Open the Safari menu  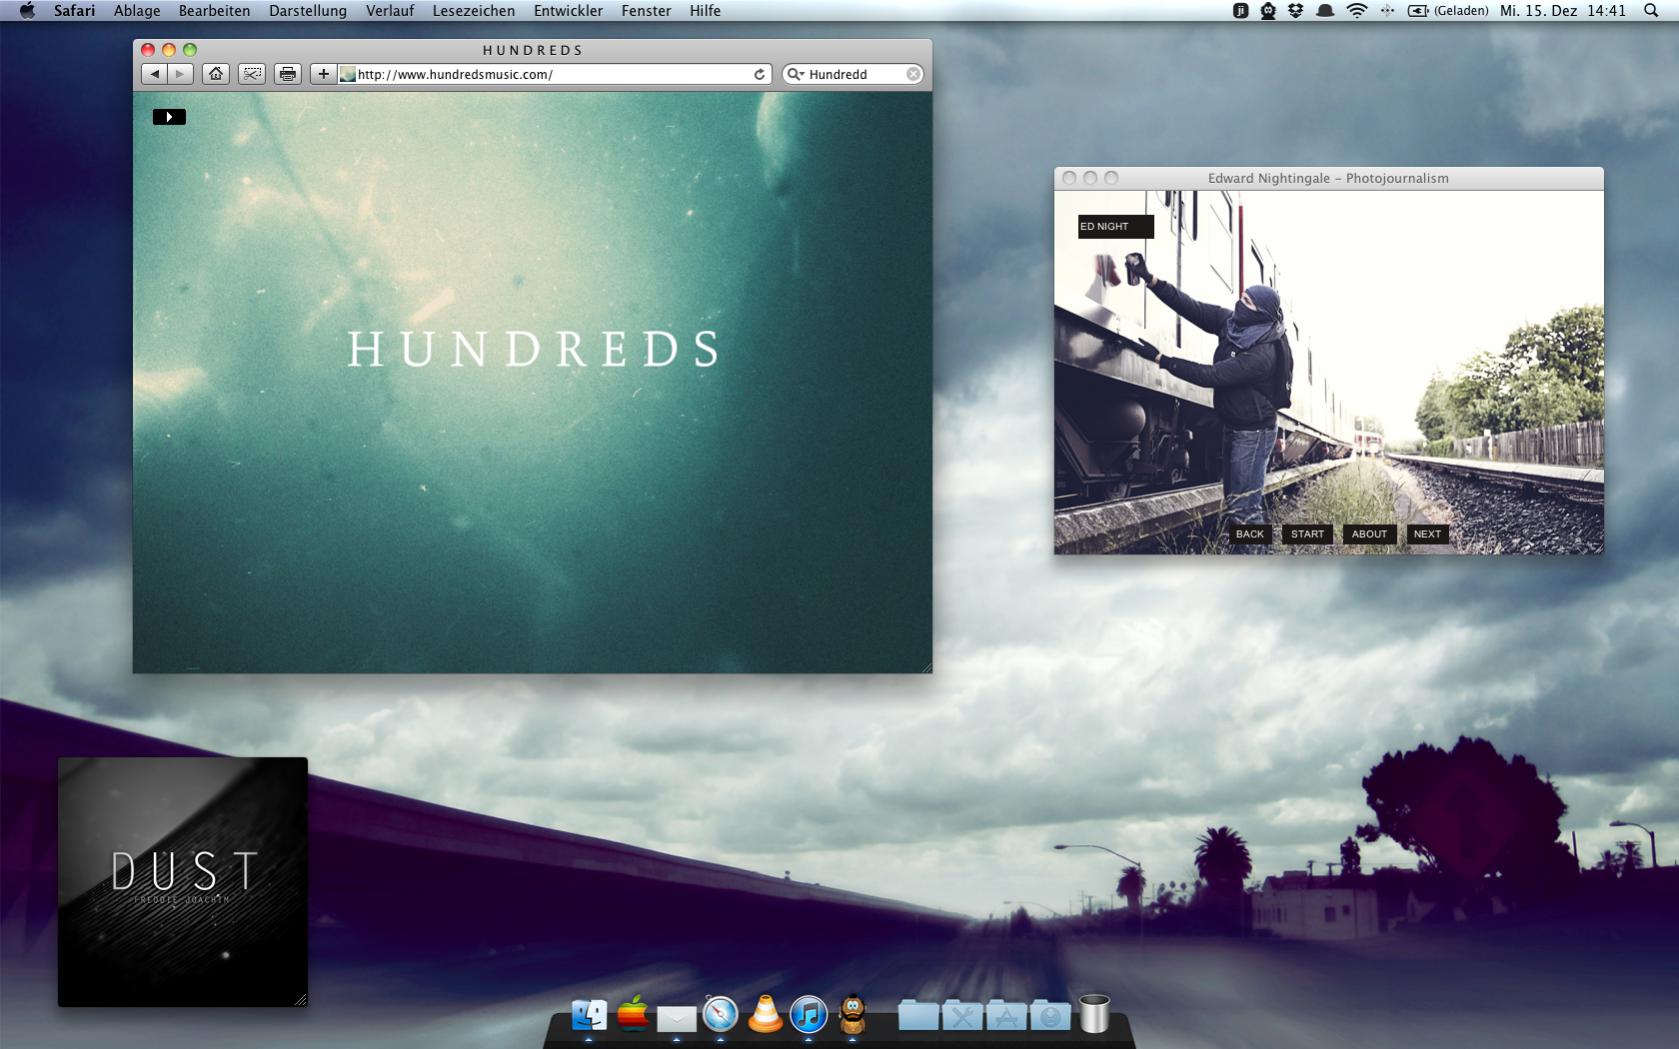[74, 11]
